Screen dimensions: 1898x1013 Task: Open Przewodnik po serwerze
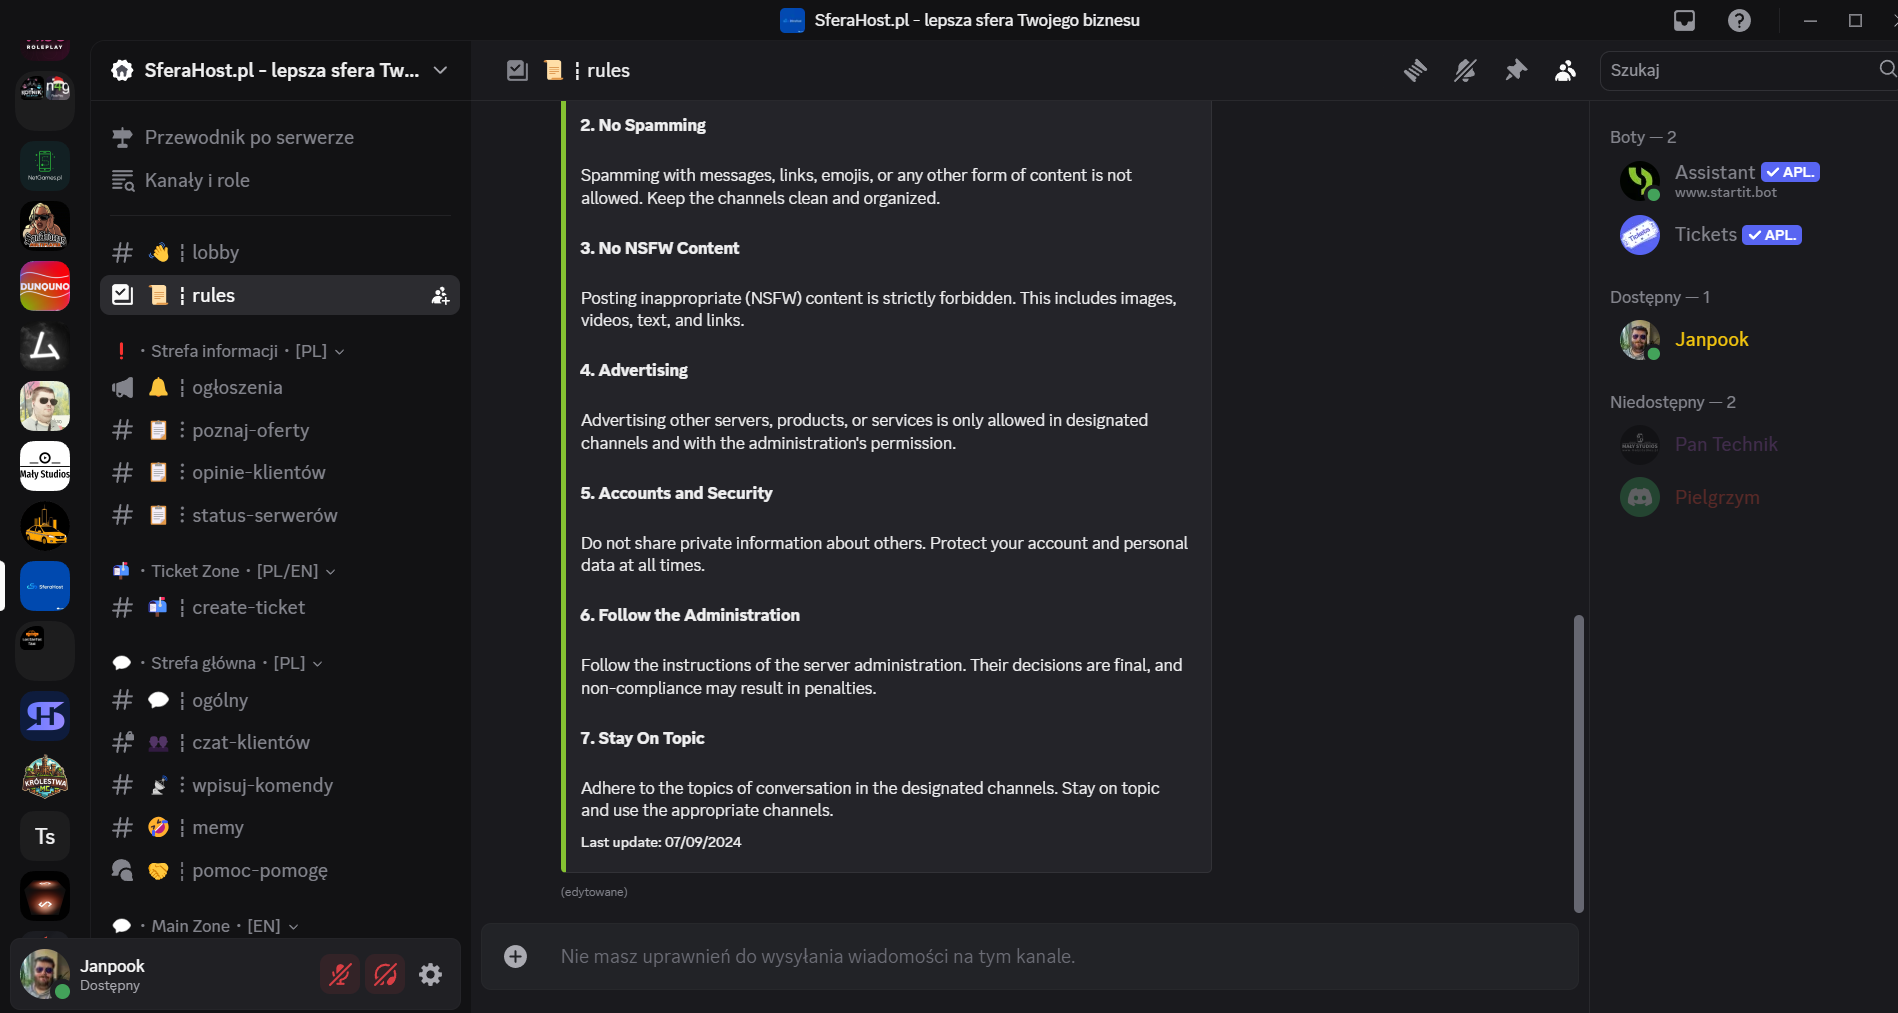249,137
